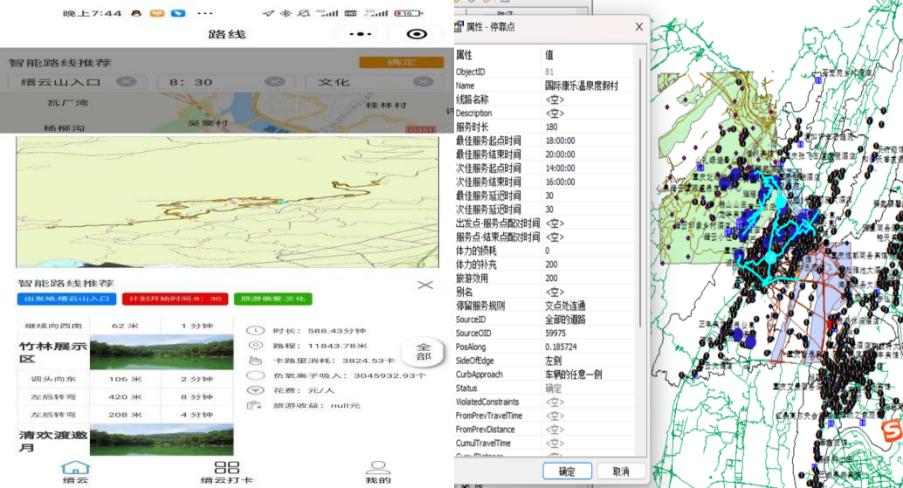Open the 缙云 home tab
Screen dimensions: 903x488
(x=75, y=471)
